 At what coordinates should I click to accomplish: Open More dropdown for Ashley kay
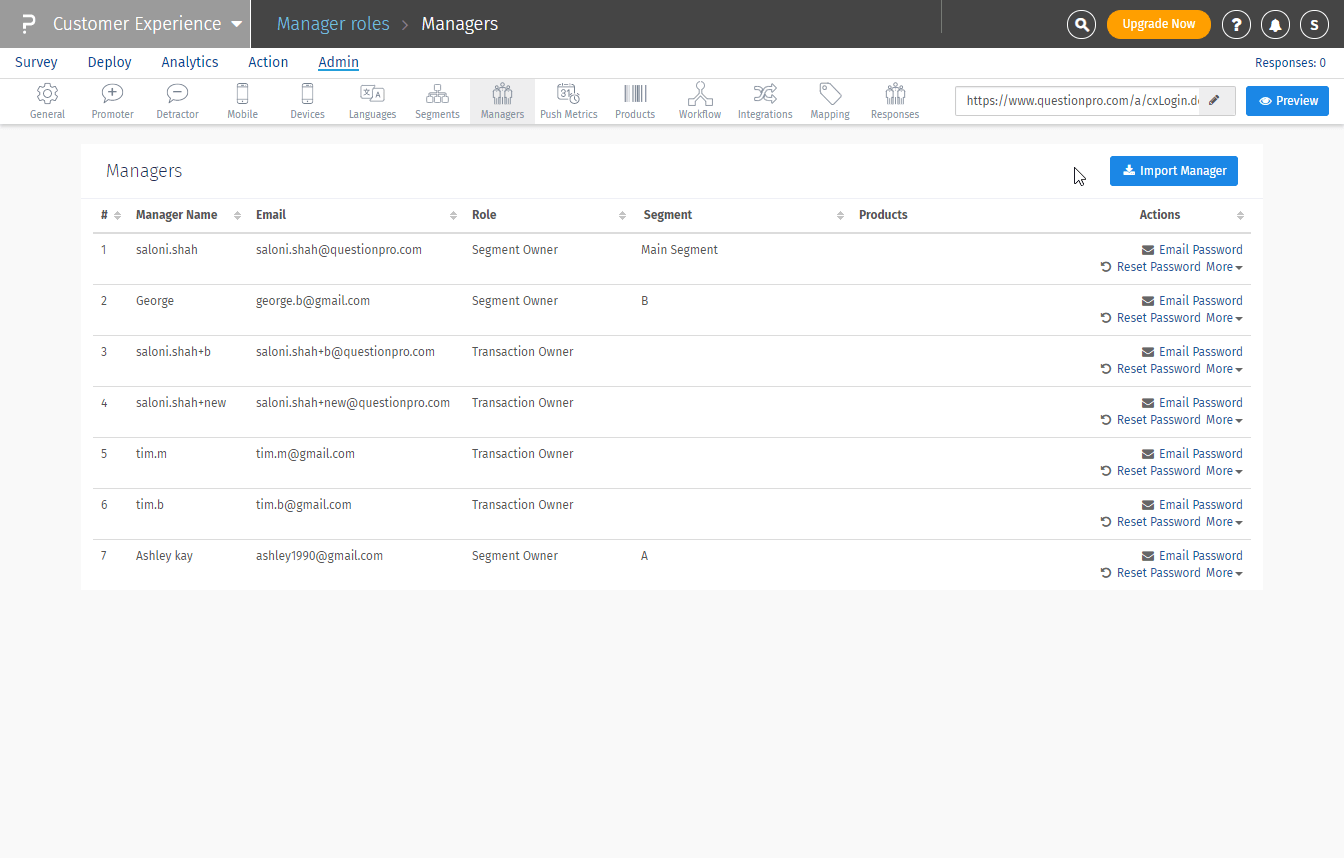tap(1224, 573)
